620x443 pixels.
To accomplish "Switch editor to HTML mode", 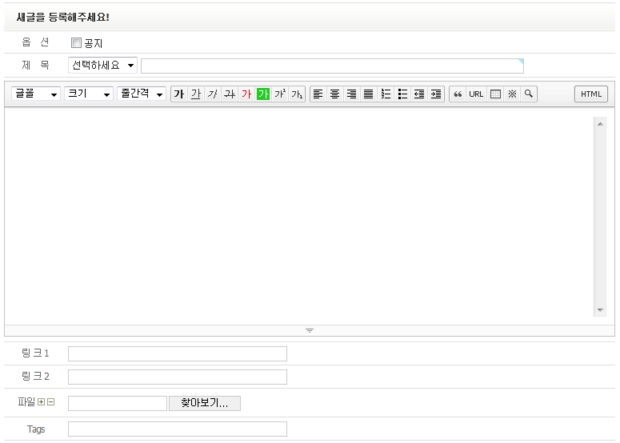I will [x=590, y=93].
